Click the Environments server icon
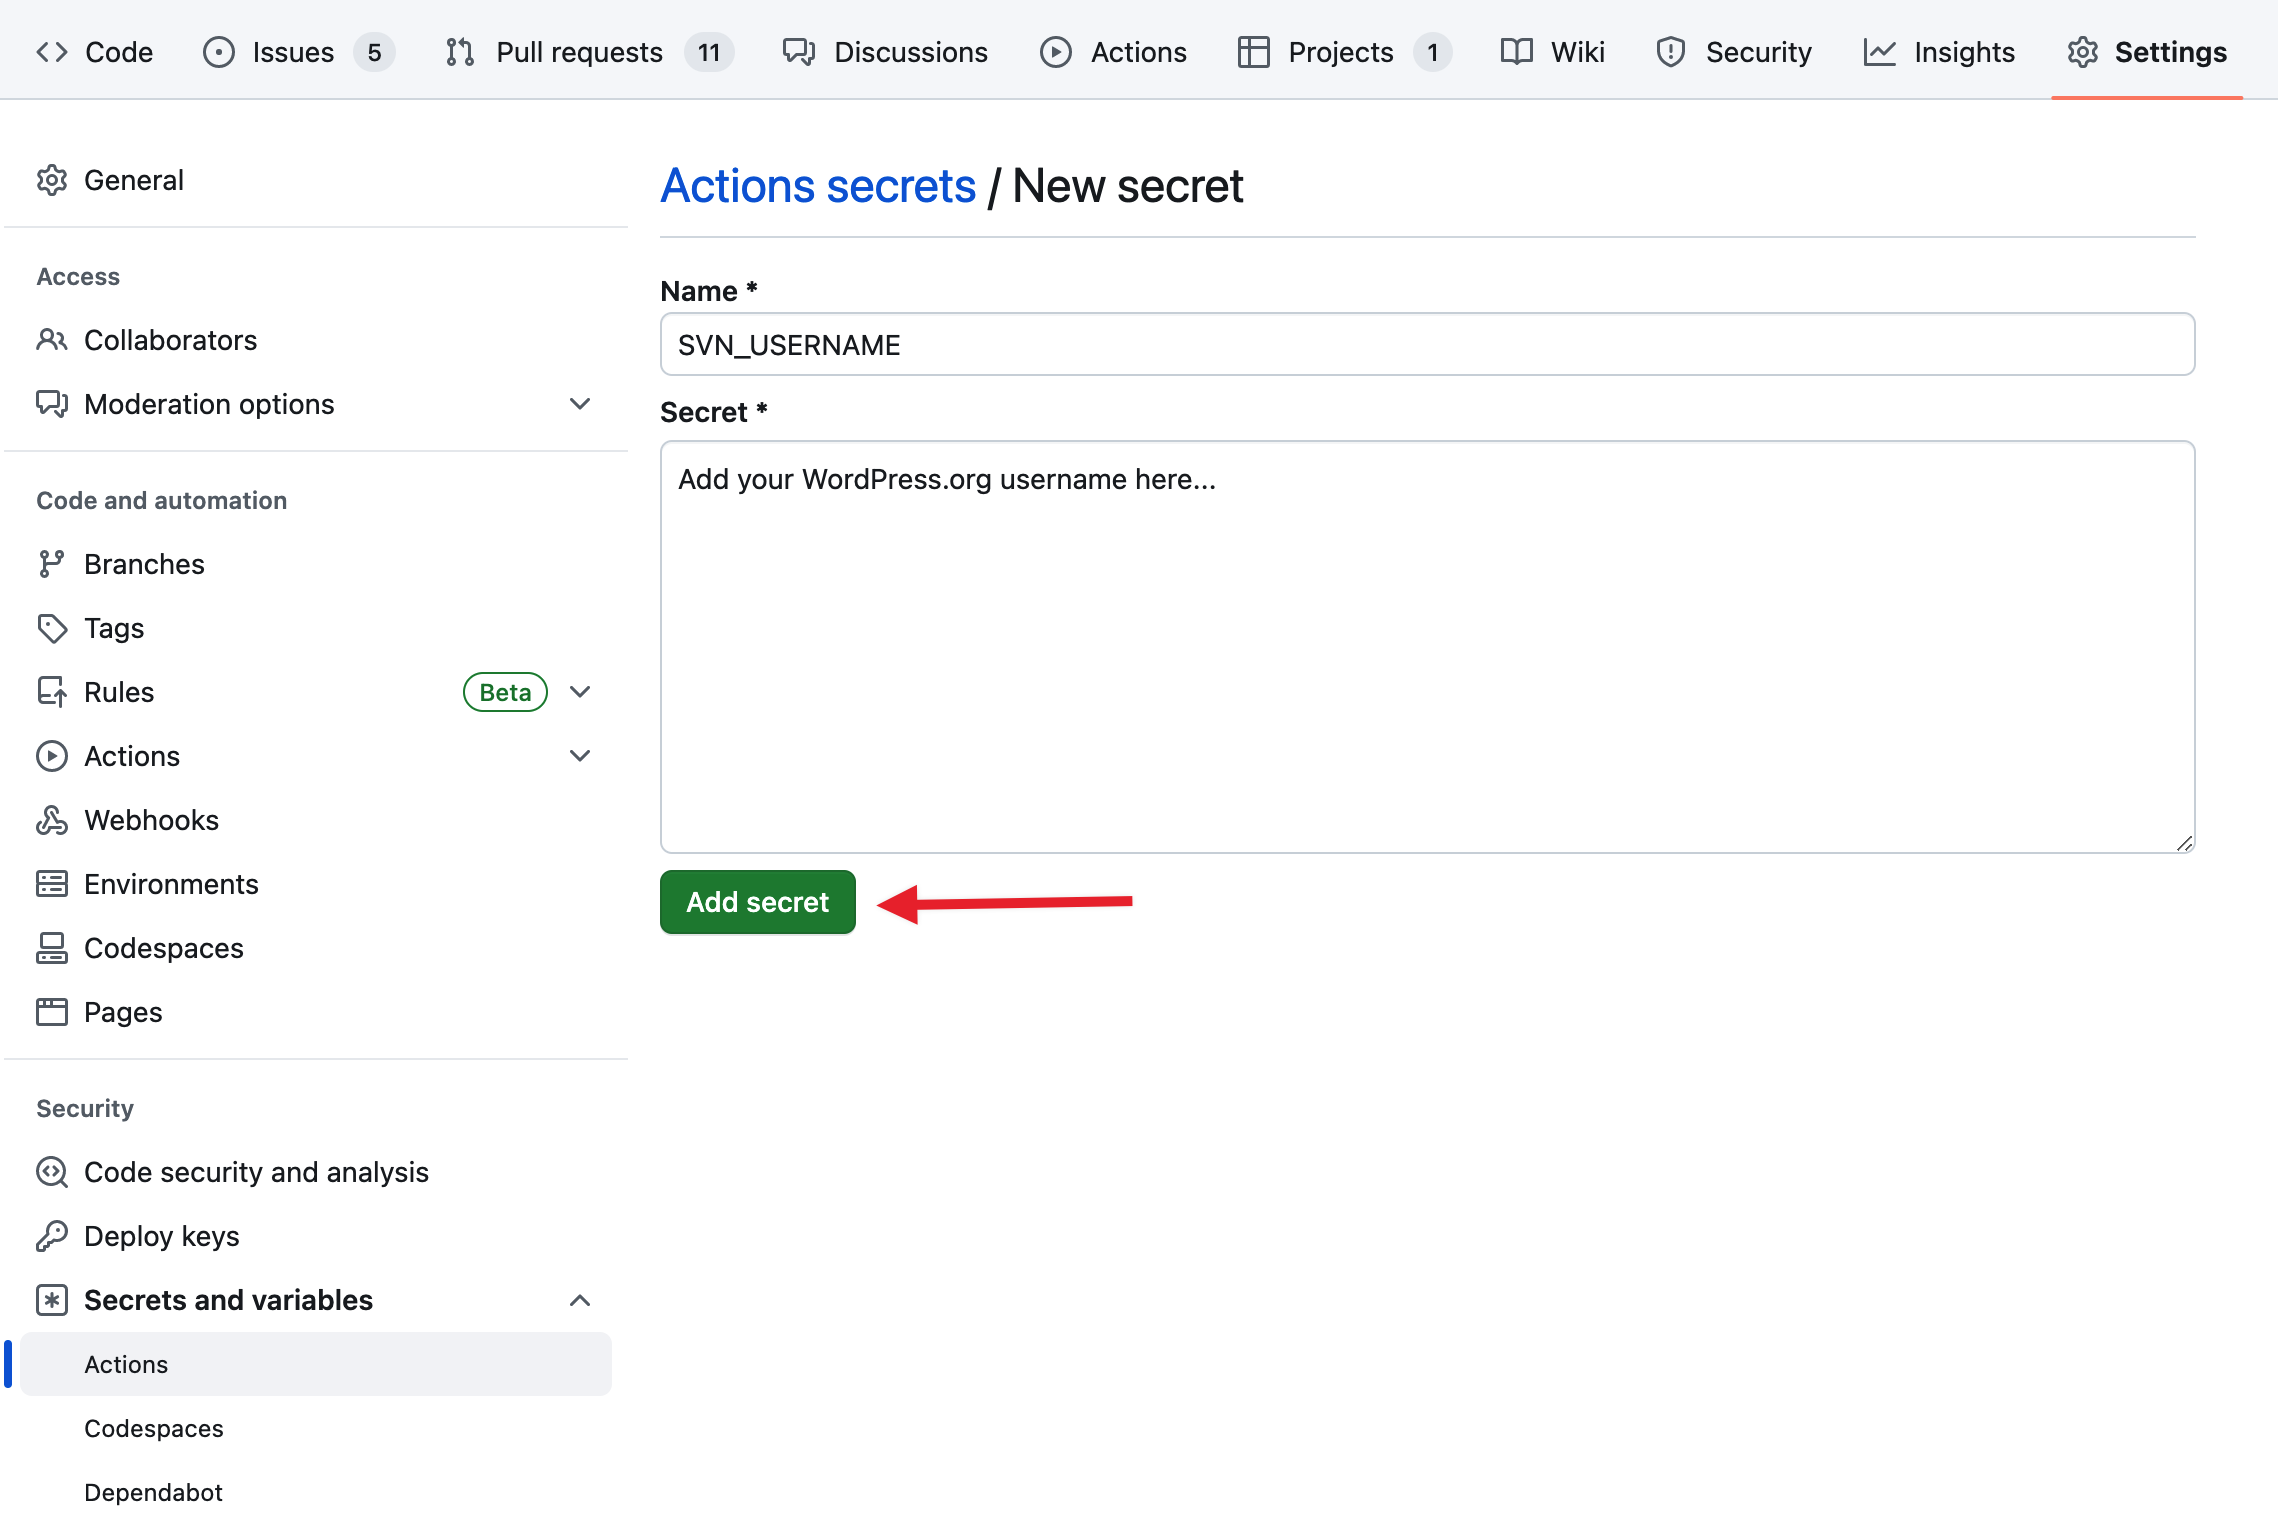2278x1536 pixels. [51, 884]
